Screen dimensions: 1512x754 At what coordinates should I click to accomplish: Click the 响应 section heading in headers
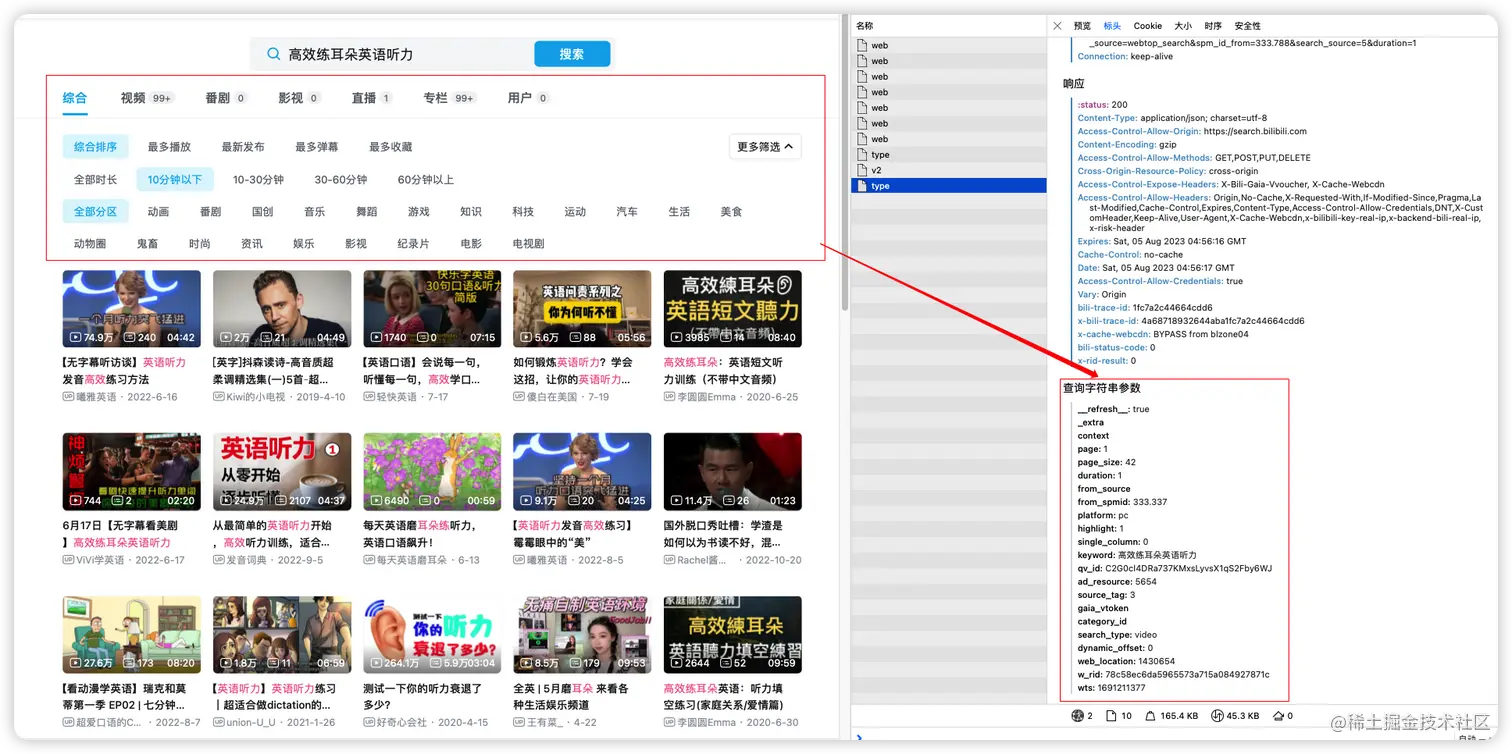[1073, 84]
